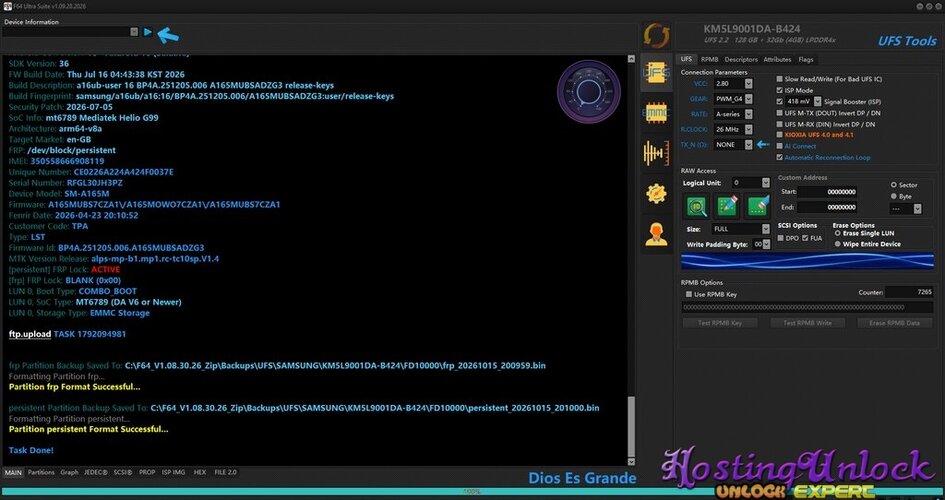Switch to the ISP IMG bottom tab

tap(174, 473)
